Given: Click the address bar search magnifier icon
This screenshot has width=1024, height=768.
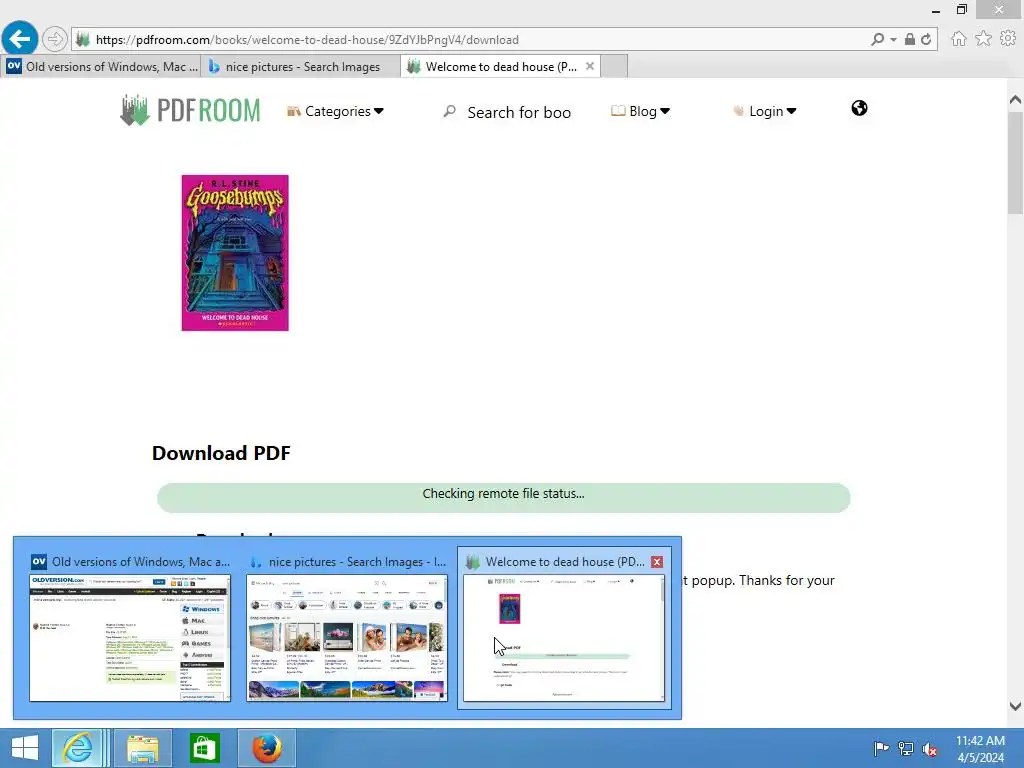Looking at the screenshot, I should (877, 39).
